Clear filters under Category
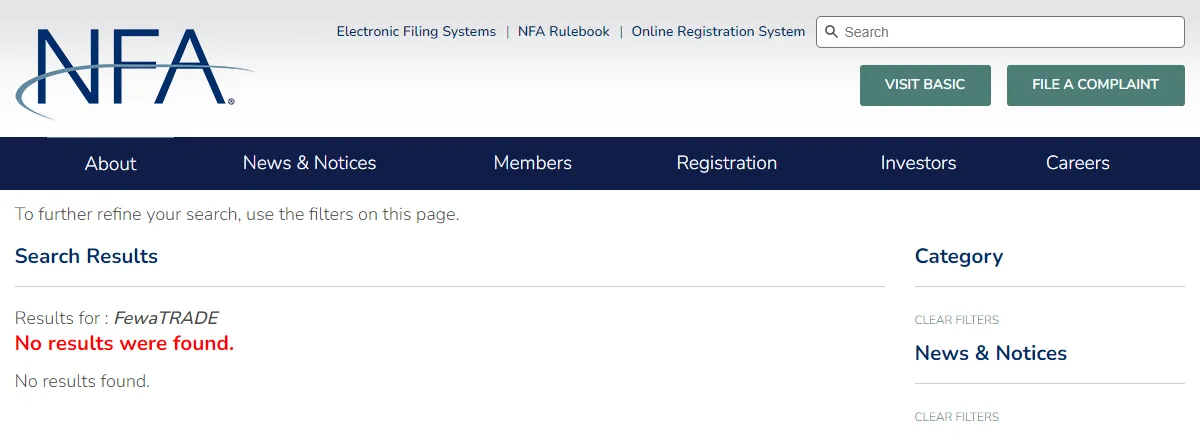The height and width of the screenshot is (442, 1200). pyautogui.click(x=957, y=320)
